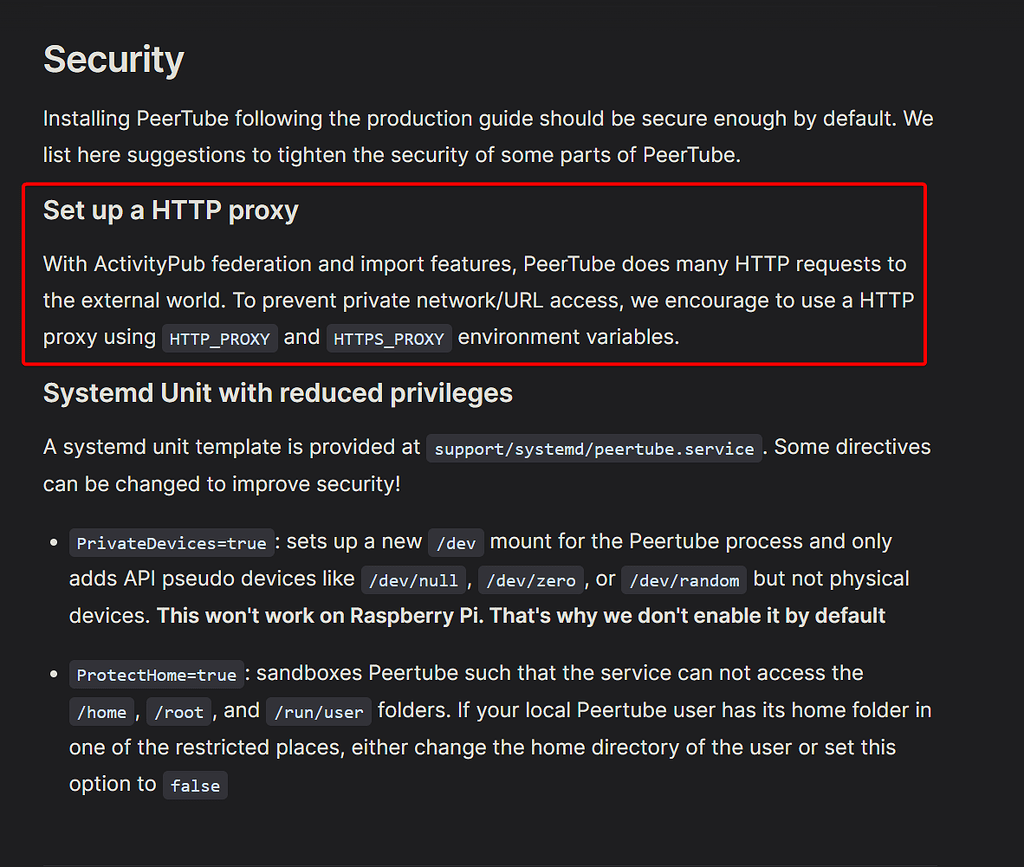
Task: Click the bold Raspberry Pi warning text
Action: click(x=521, y=616)
